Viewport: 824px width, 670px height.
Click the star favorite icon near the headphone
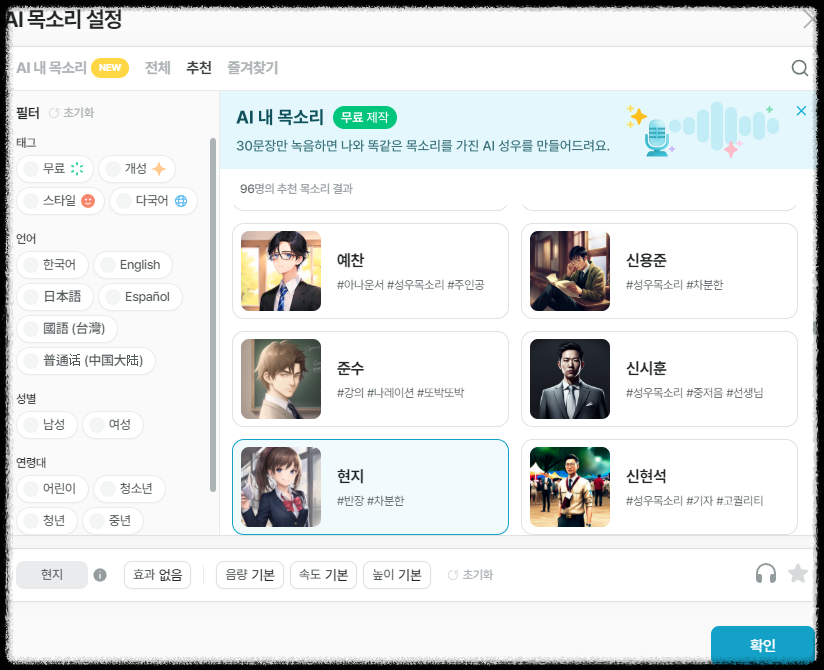click(797, 574)
